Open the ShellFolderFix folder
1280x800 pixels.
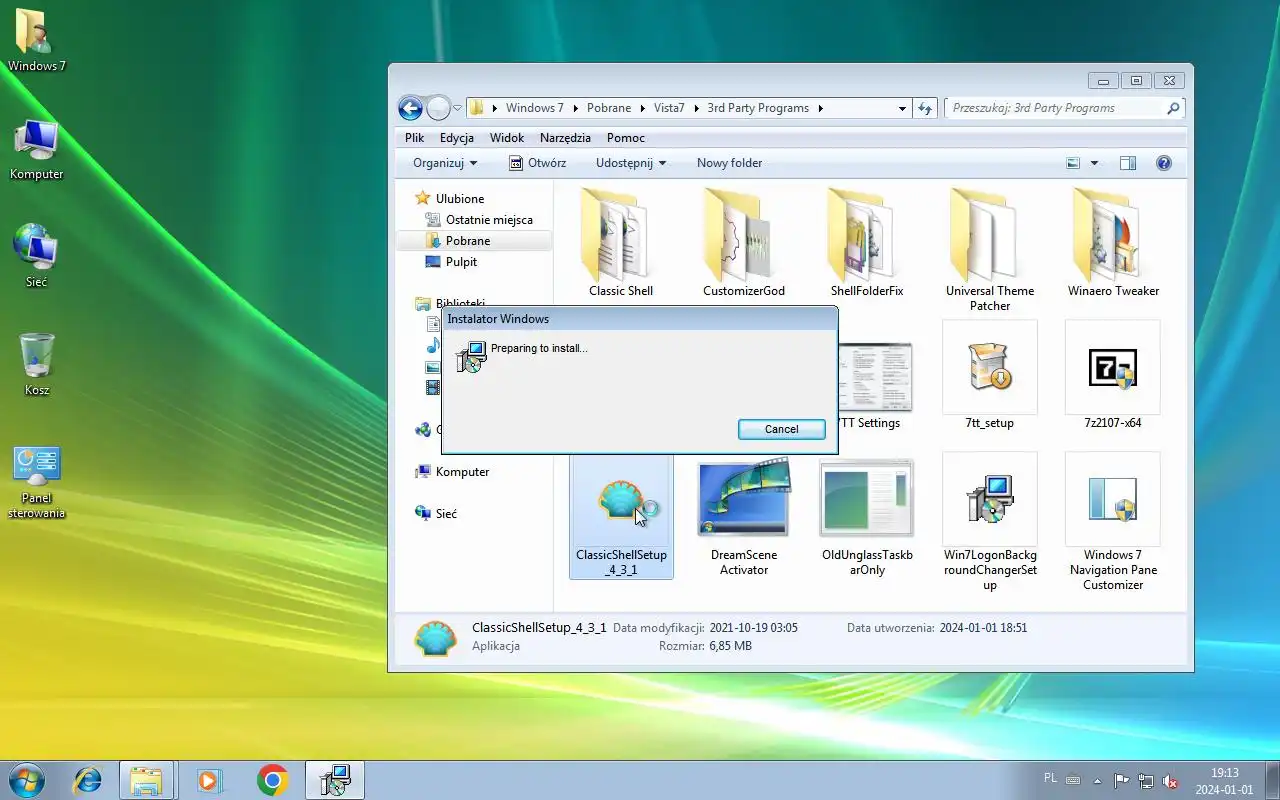867,242
